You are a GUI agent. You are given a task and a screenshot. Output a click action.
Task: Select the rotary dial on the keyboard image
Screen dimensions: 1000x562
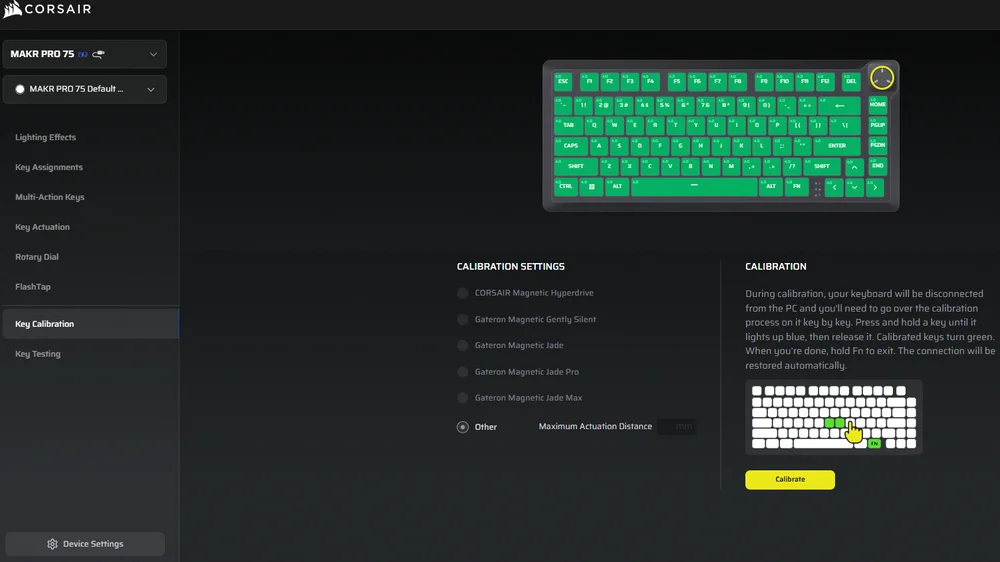[881, 78]
